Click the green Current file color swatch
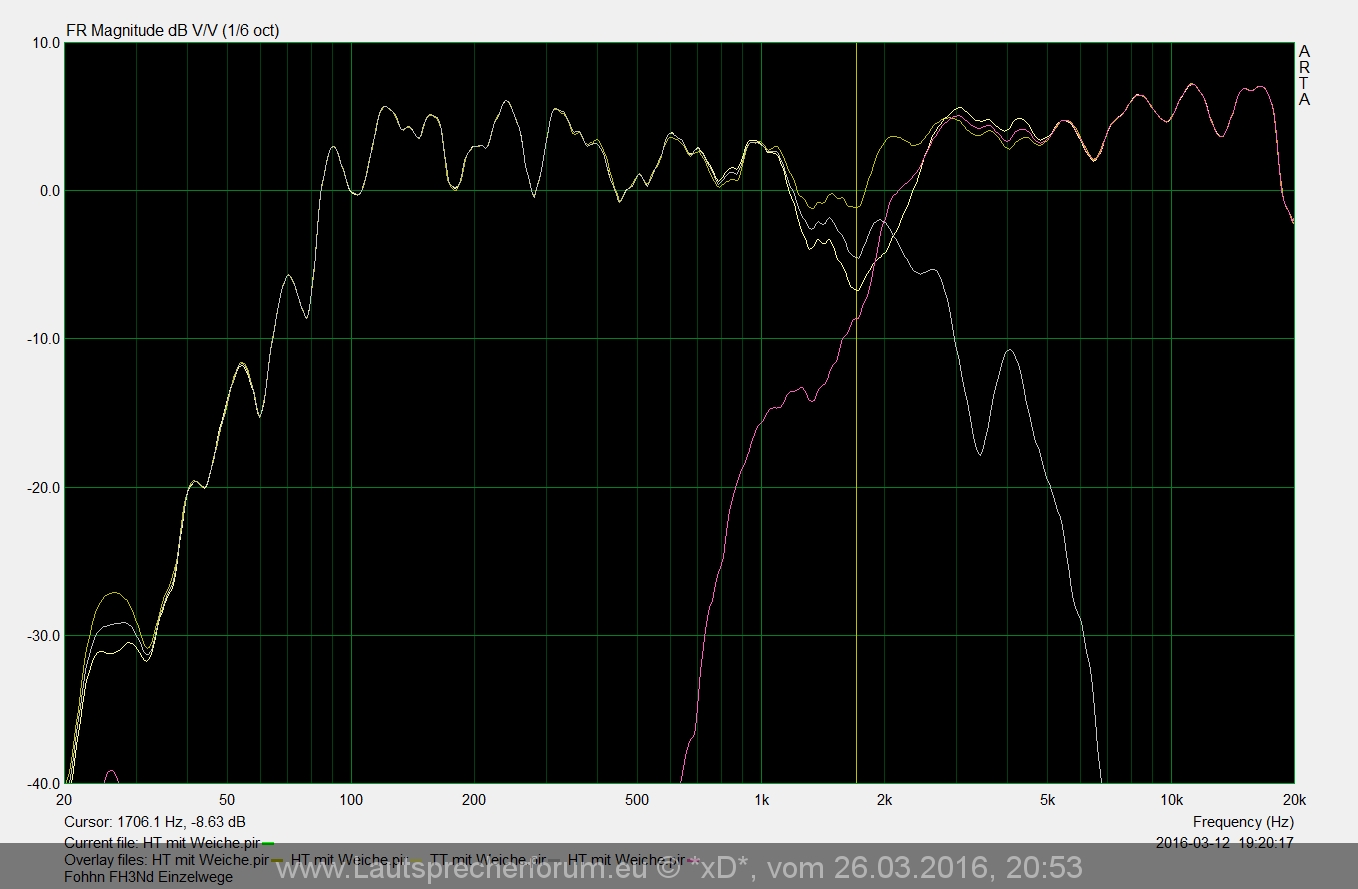 (x=268, y=844)
